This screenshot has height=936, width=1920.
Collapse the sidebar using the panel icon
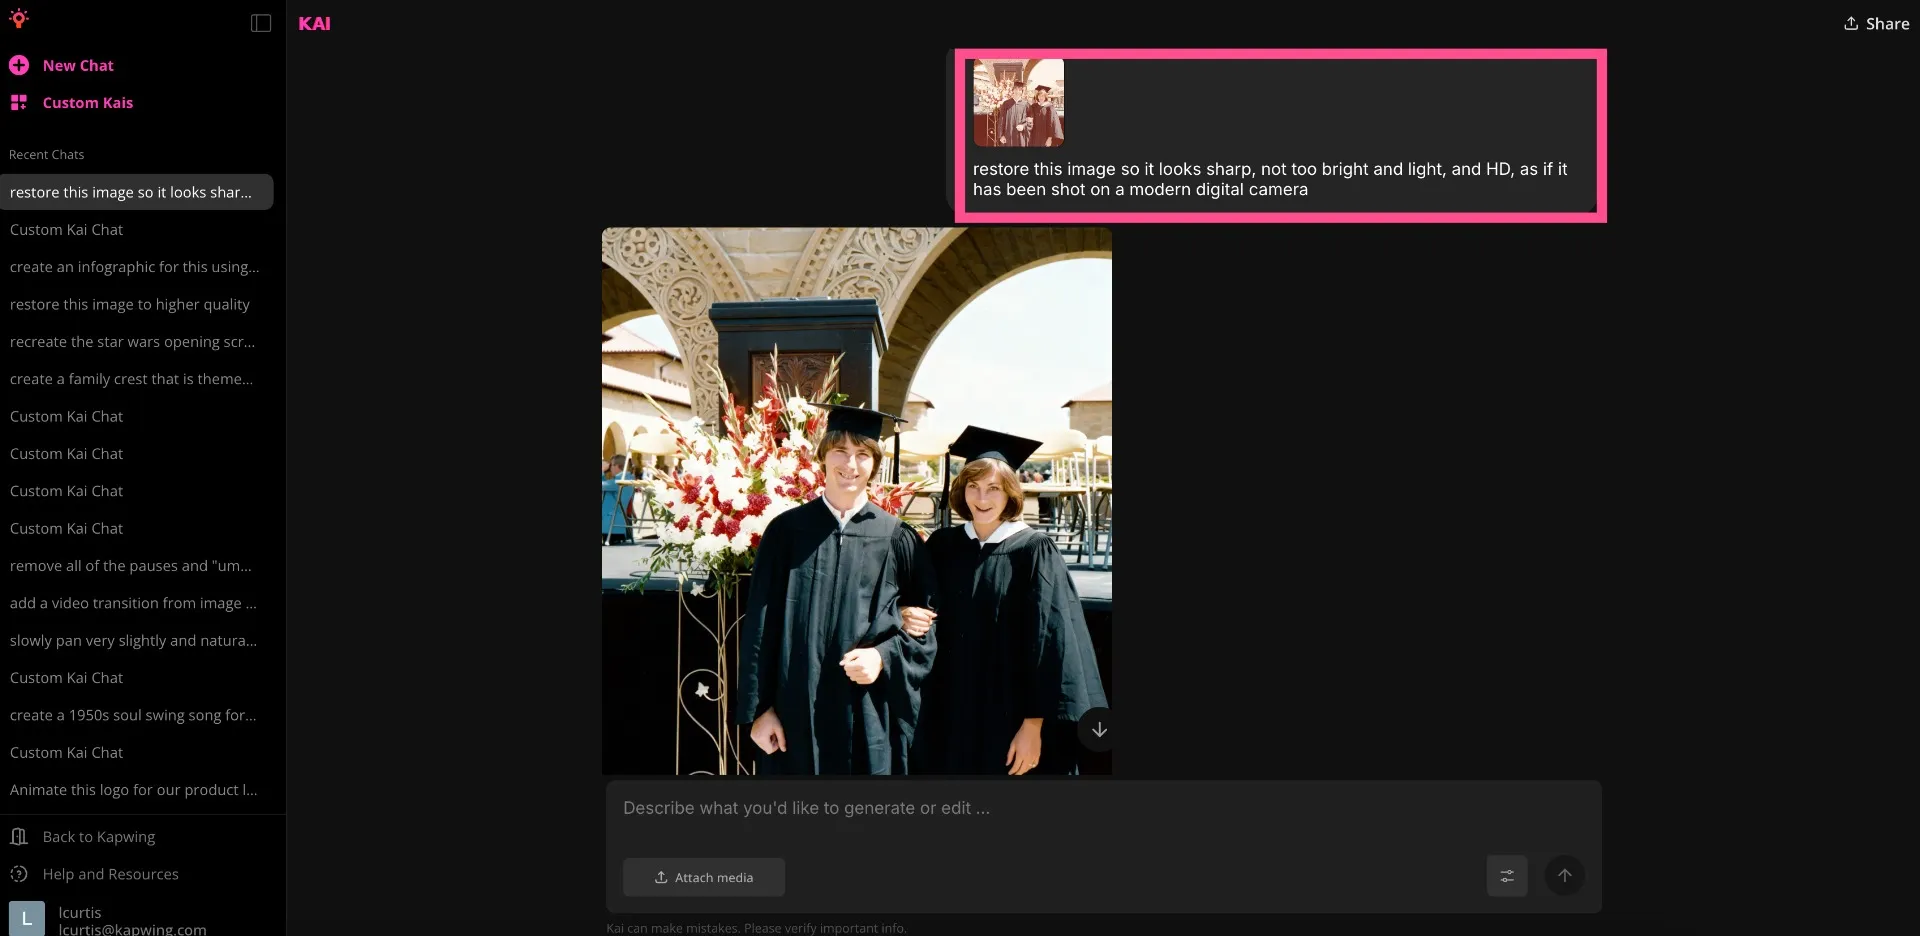(x=260, y=22)
